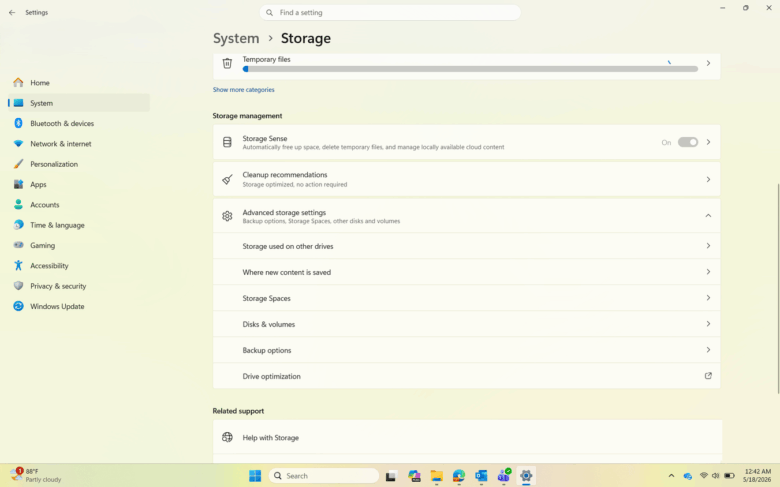Open Gaming settings page
Viewport: 780px width, 487px height.
click(79, 246)
